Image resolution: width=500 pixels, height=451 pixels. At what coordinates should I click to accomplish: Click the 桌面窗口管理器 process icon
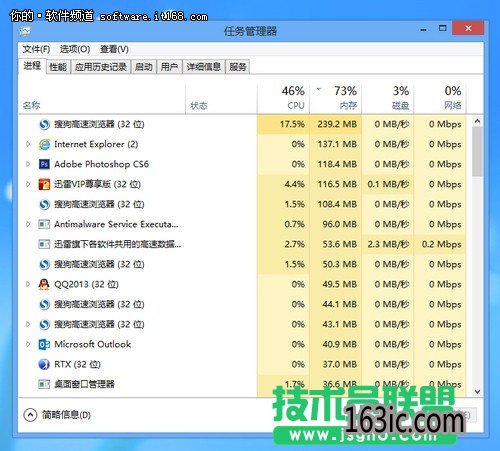click(x=44, y=384)
